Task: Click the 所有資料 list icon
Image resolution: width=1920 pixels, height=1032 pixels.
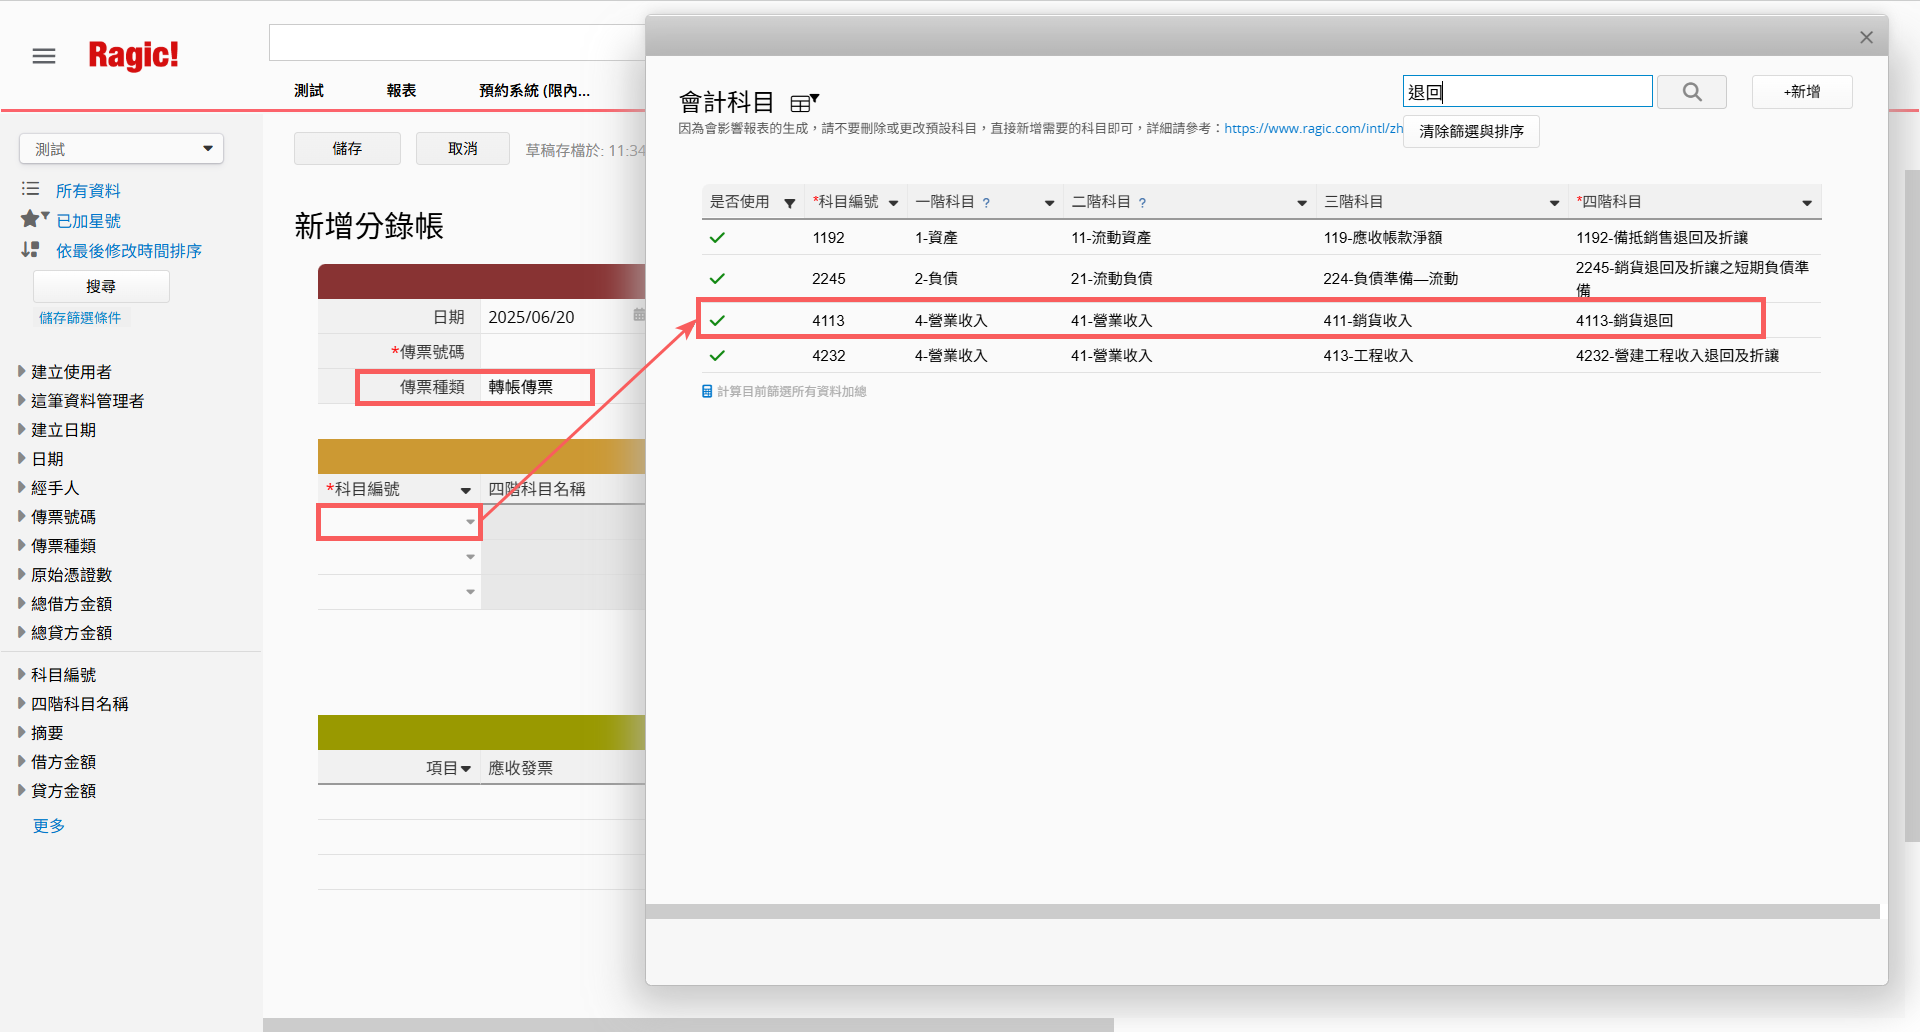Action: (31, 189)
